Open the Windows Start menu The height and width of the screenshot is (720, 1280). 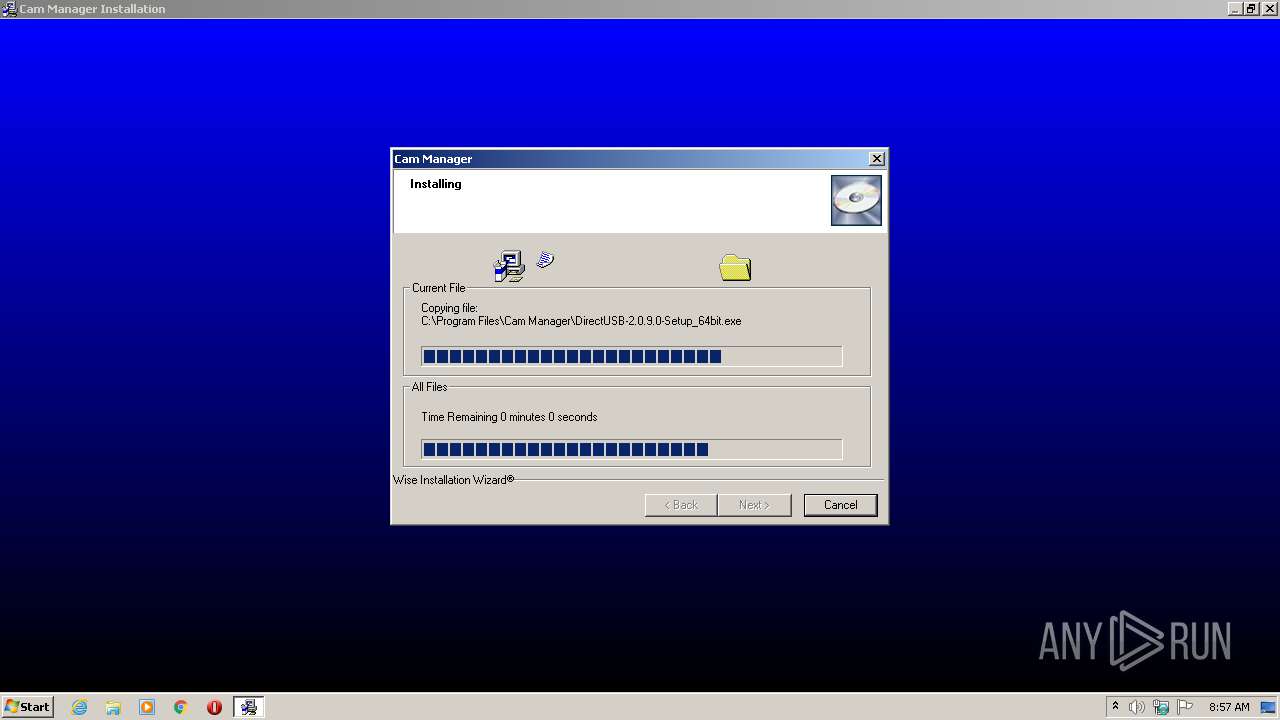click(x=28, y=707)
